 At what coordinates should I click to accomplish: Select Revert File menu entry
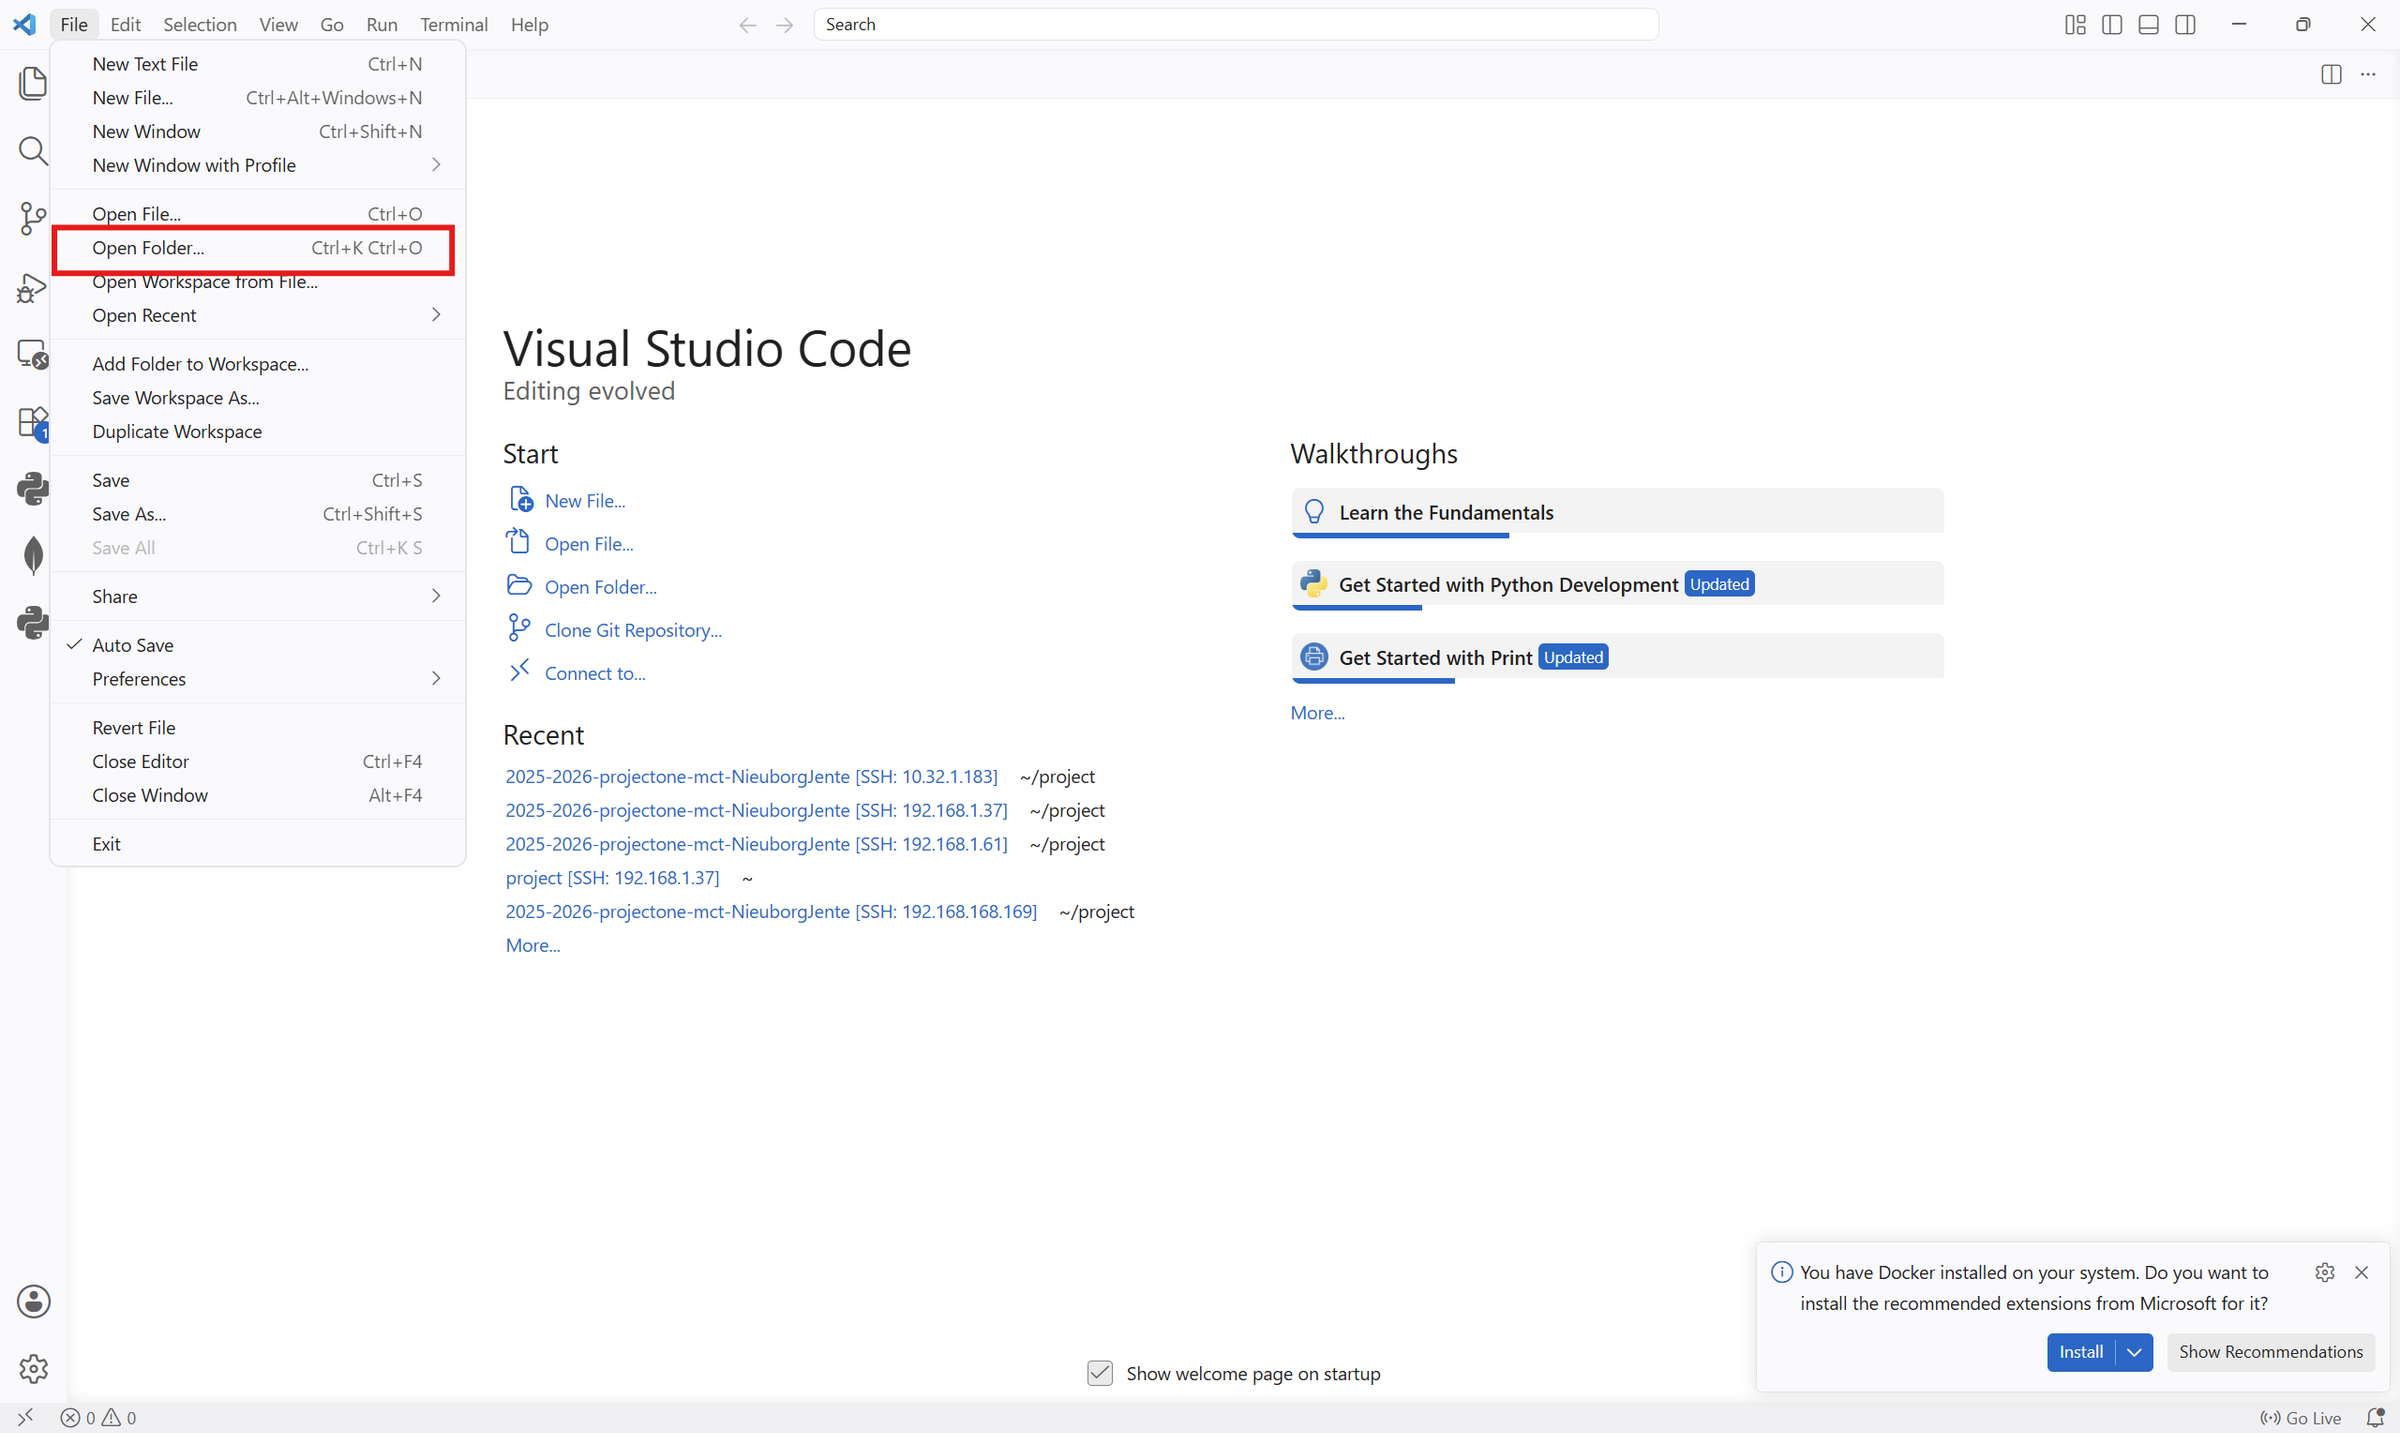pyautogui.click(x=258, y=728)
